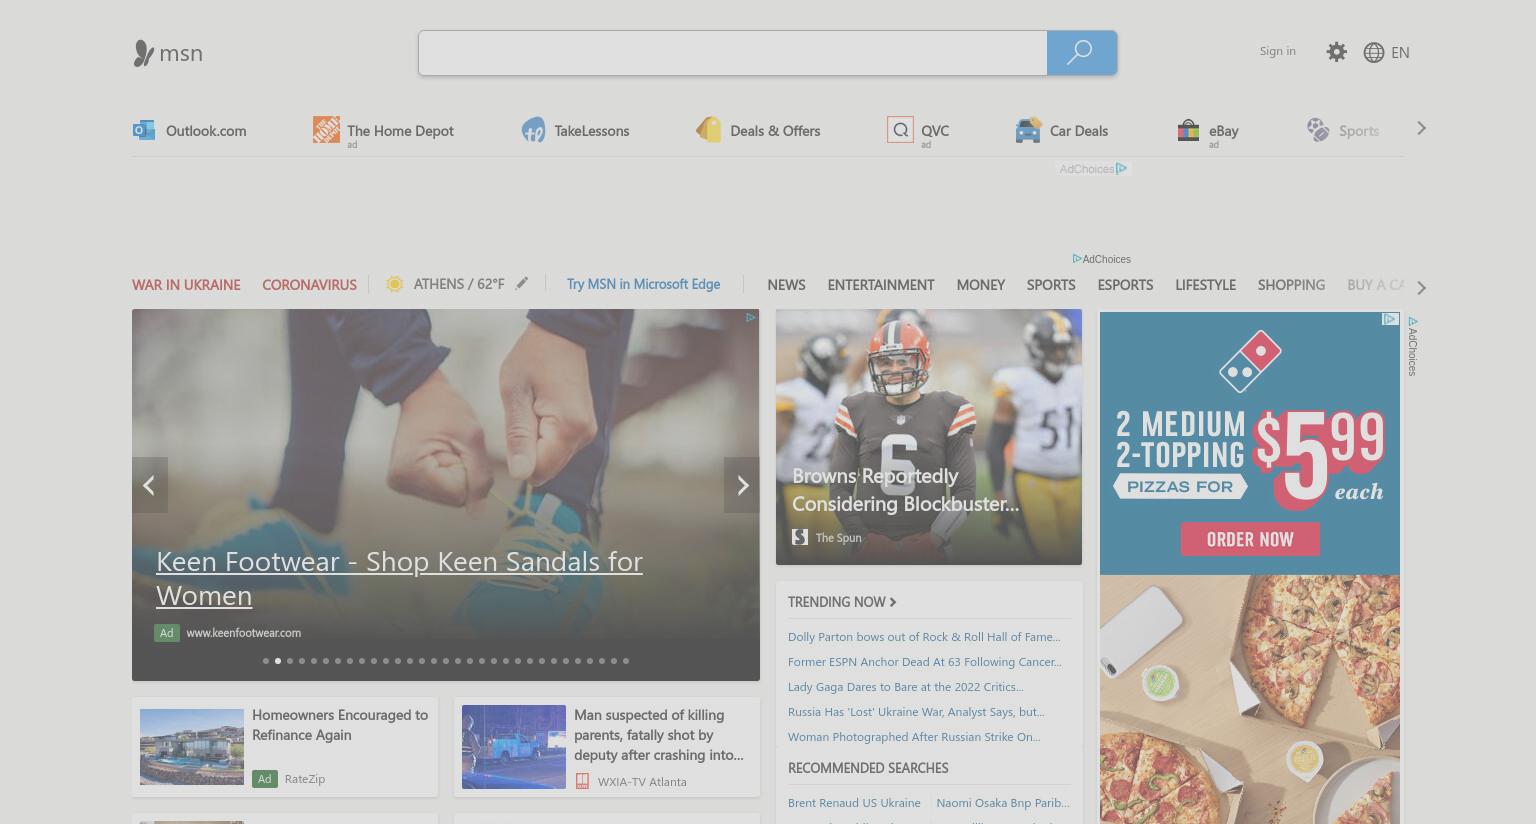This screenshot has width=1536, height=824.
Task: Click green Ad badge beside RateZip
Action: point(265,778)
